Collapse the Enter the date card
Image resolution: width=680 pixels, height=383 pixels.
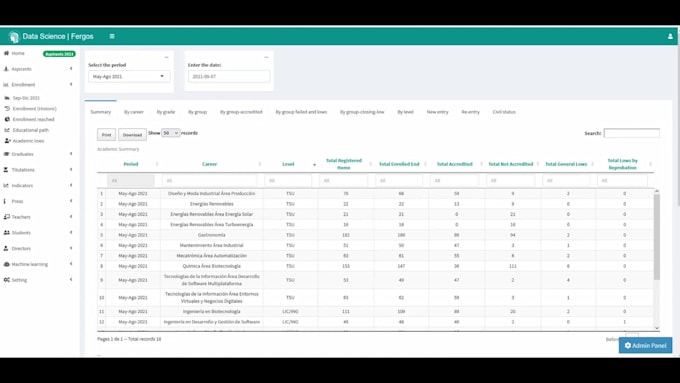point(266,57)
